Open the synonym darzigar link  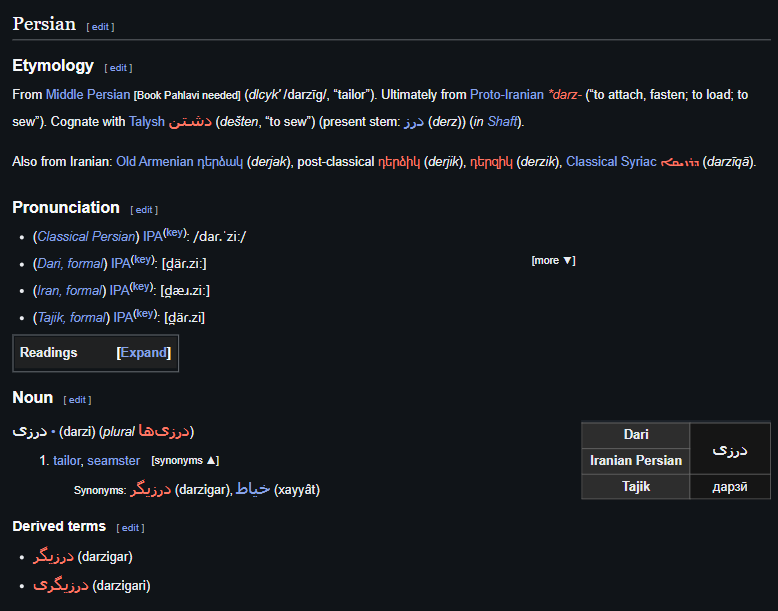[151, 490]
